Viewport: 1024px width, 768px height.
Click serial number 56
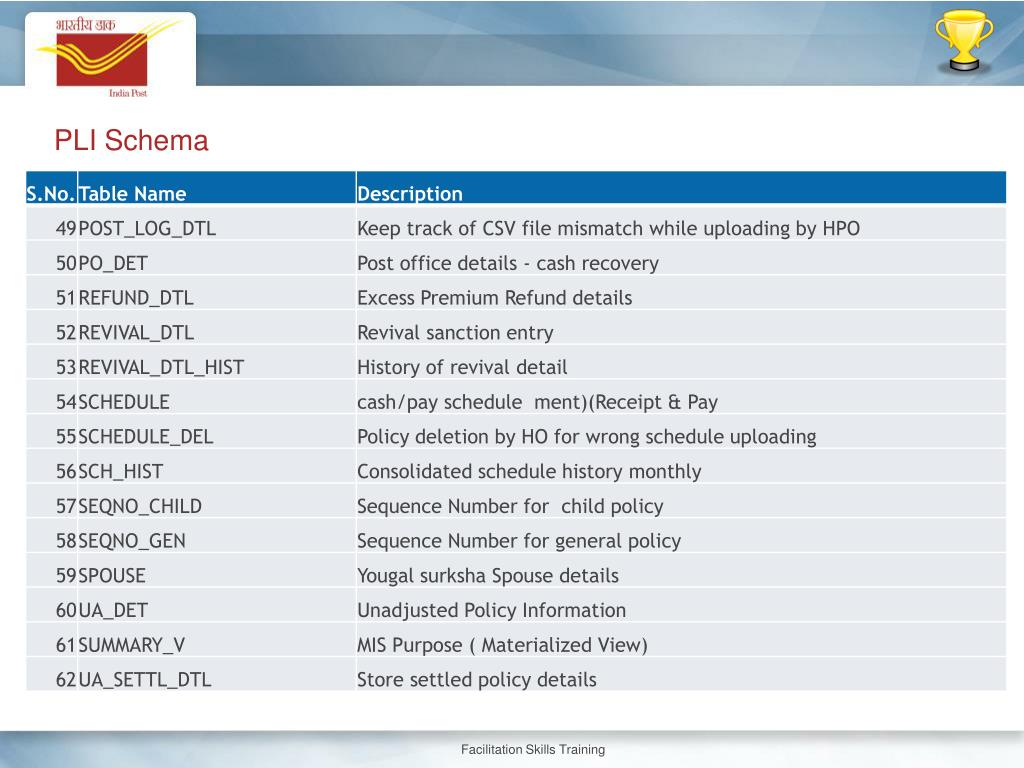(x=66, y=471)
